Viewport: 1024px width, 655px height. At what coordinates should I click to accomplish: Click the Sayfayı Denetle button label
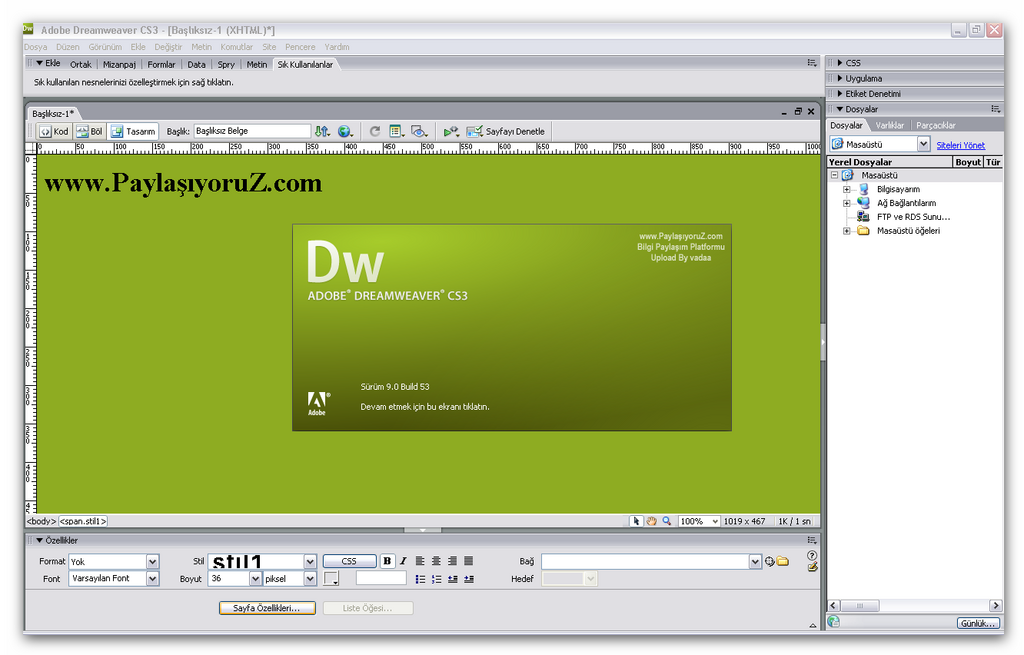coord(515,131)
